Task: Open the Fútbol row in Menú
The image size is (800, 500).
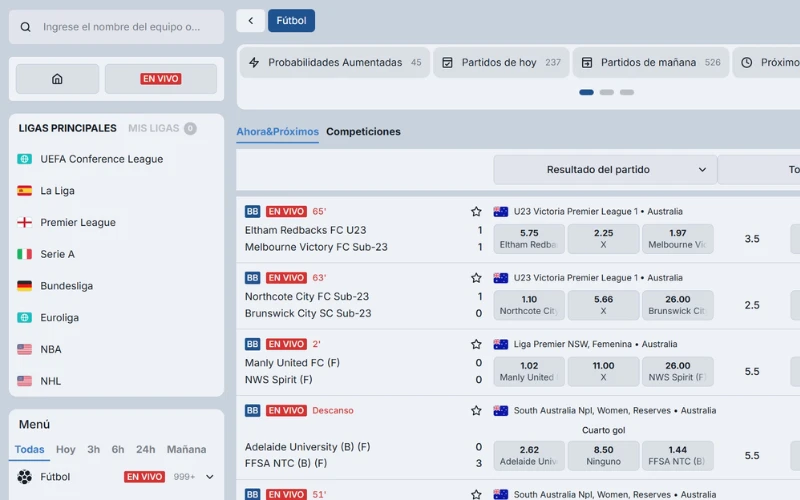Action: 116,477
